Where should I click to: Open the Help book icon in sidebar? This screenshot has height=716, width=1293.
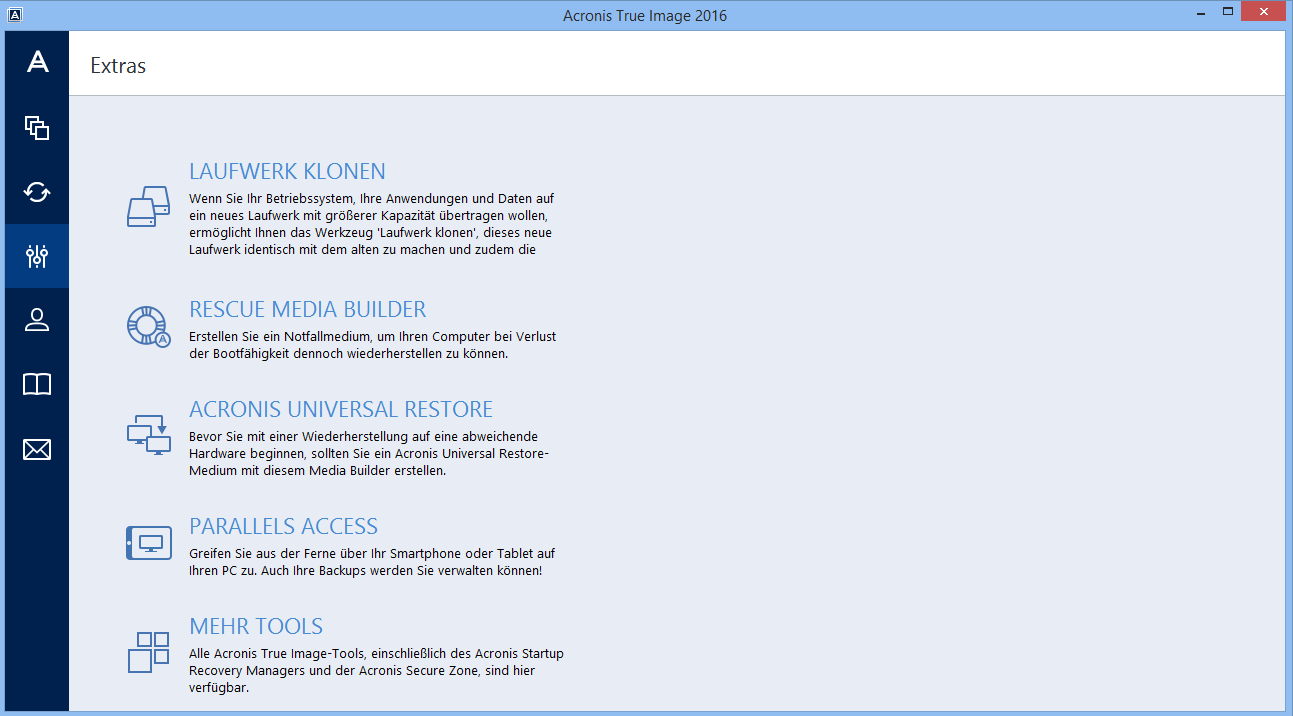(37, 385)
